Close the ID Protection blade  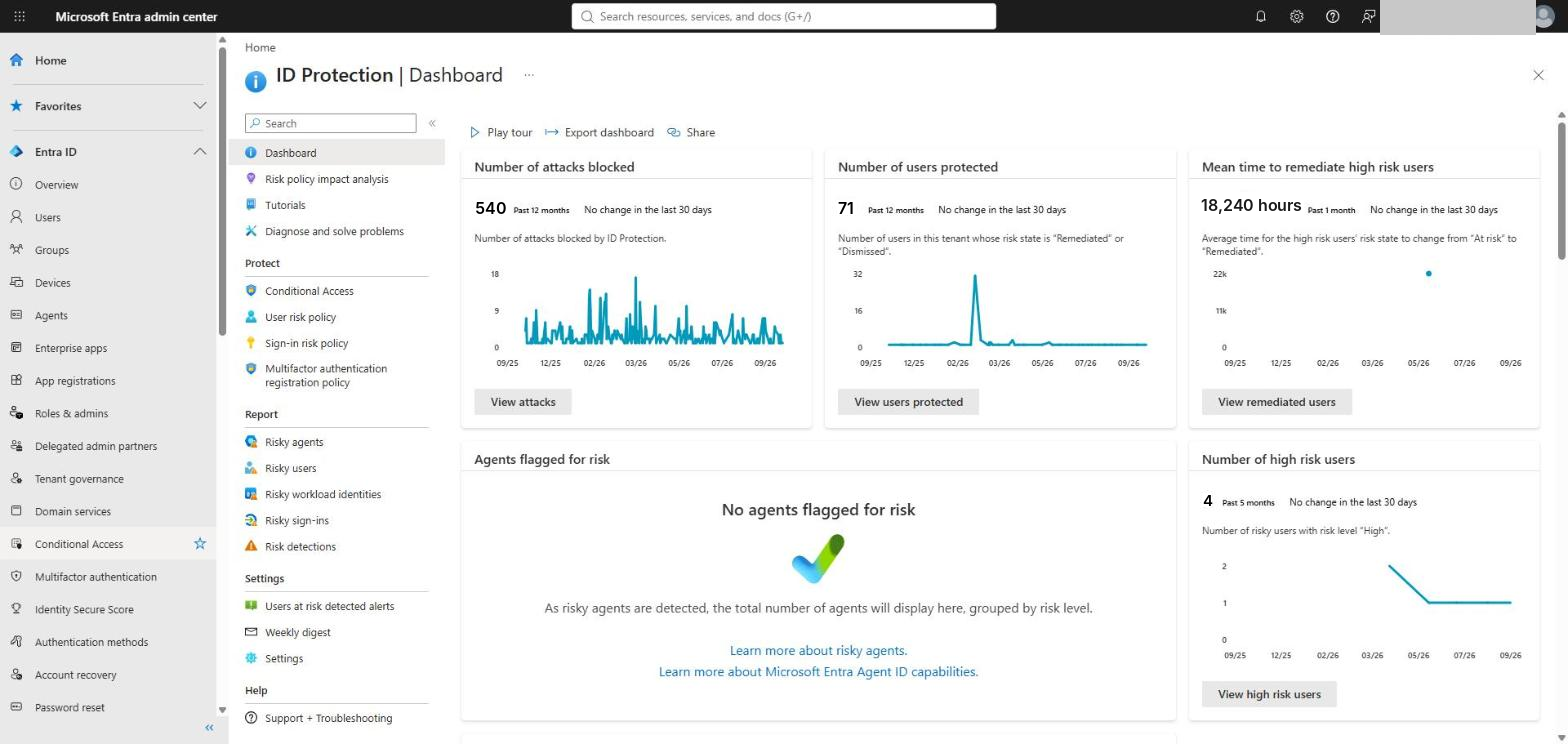(x=1538, y=75)
